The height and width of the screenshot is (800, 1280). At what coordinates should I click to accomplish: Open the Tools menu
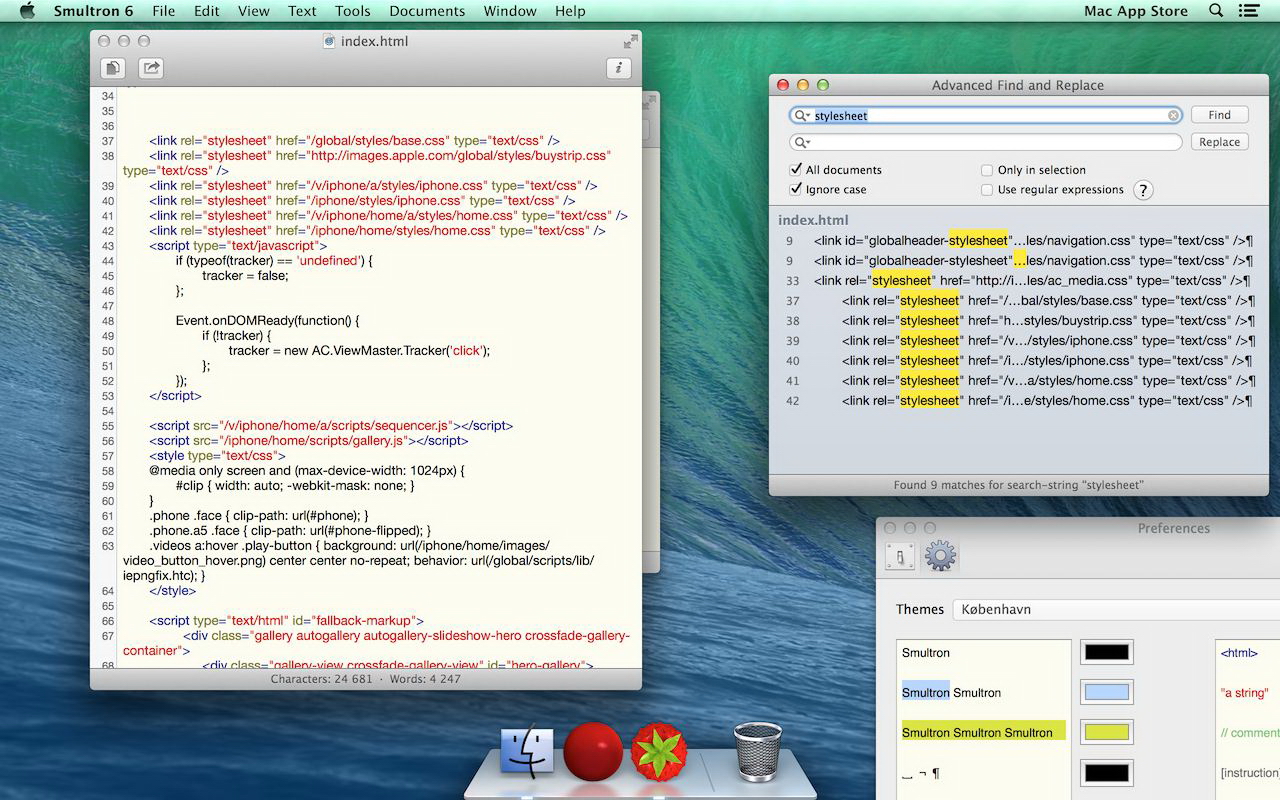click(352, 11)
